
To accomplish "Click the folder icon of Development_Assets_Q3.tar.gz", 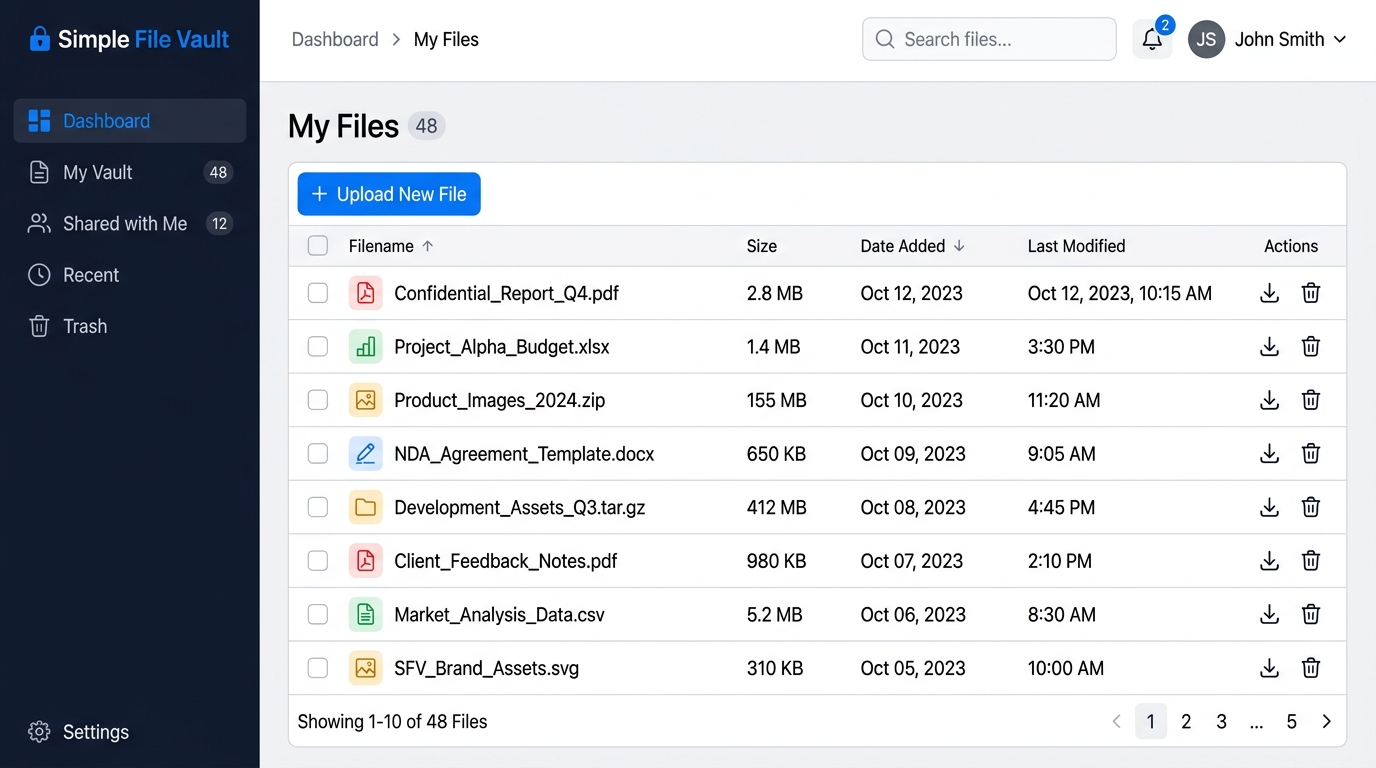I will (366, 507).
